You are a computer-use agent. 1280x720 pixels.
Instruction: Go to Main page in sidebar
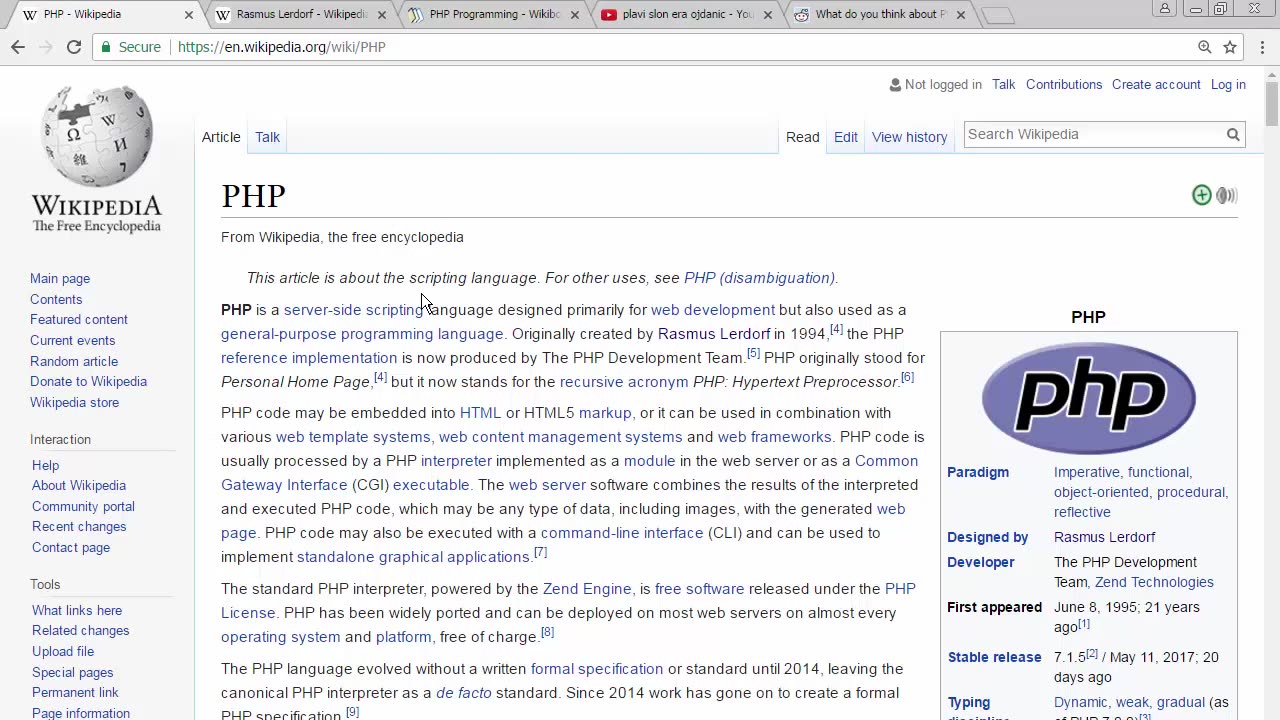60,279
